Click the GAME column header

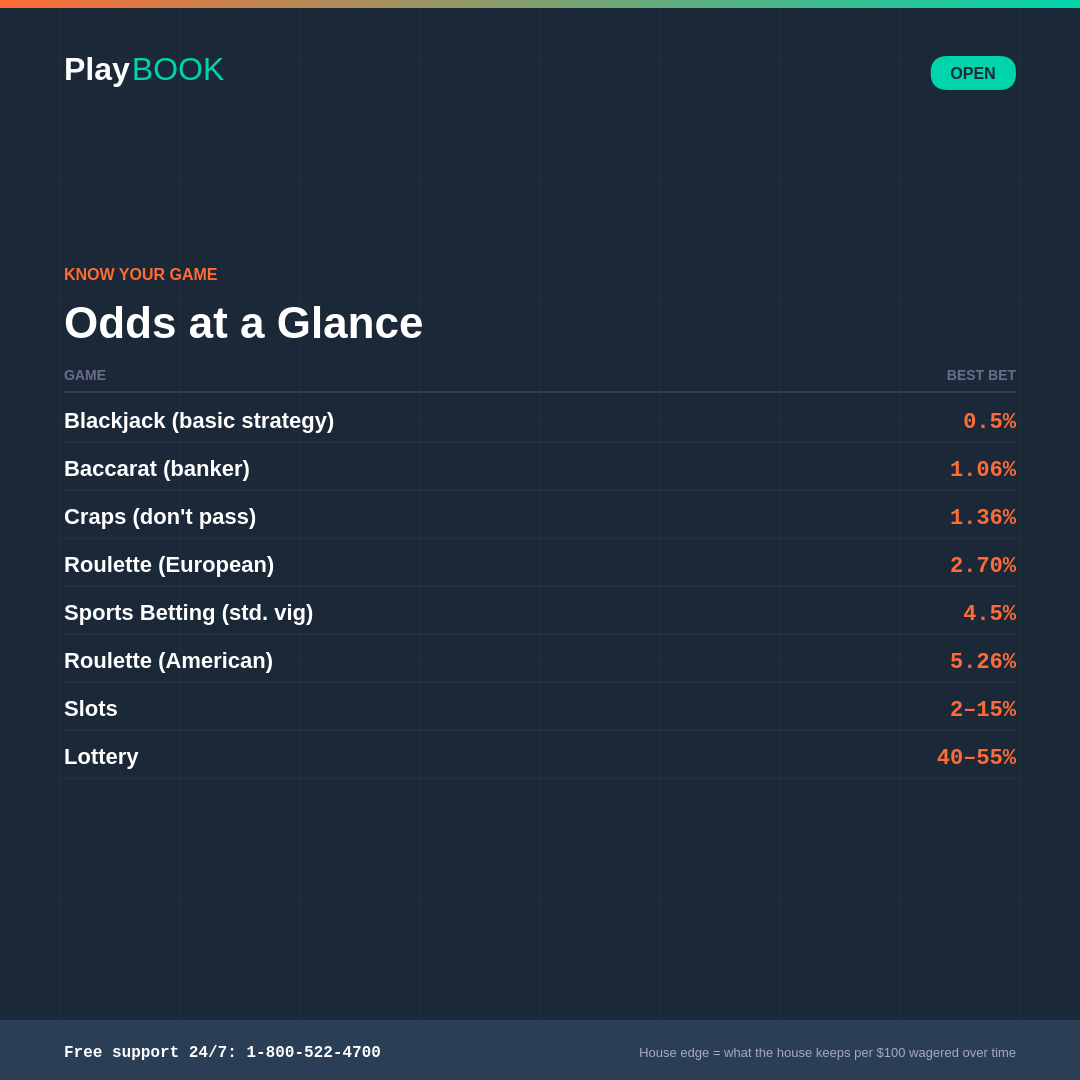(x=85, y=375)
